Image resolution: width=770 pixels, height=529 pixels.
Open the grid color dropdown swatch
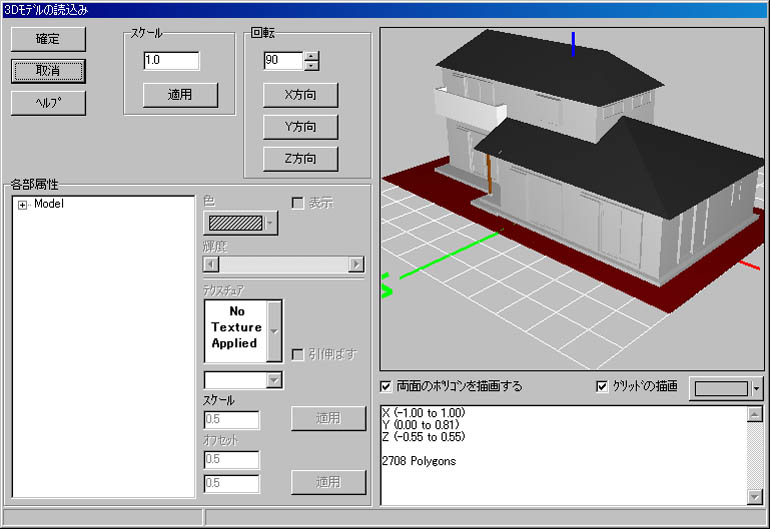(x=727, y=389)
